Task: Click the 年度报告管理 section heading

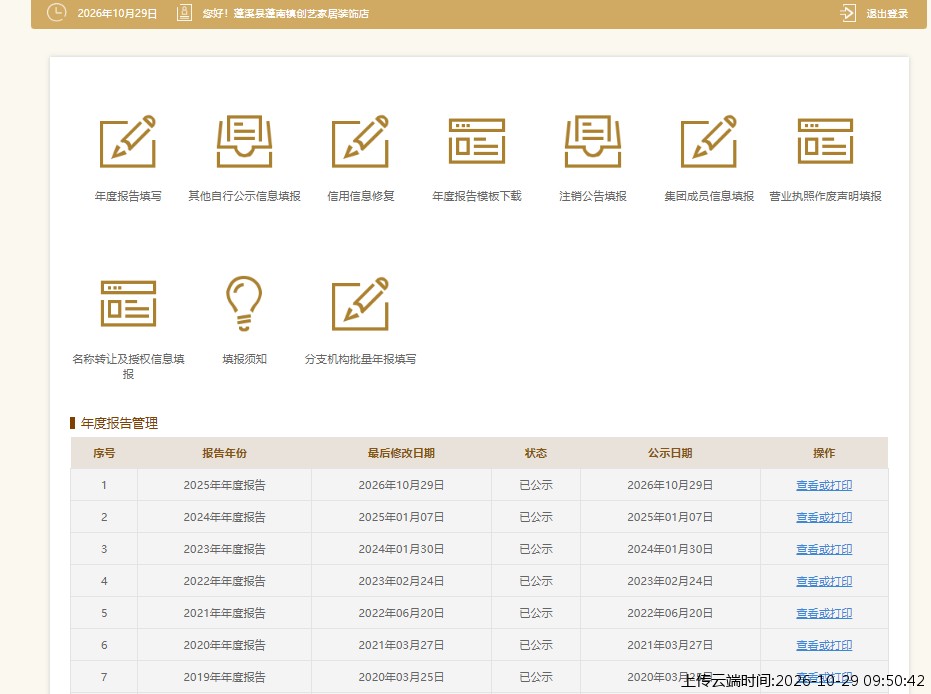Action: 119,423
